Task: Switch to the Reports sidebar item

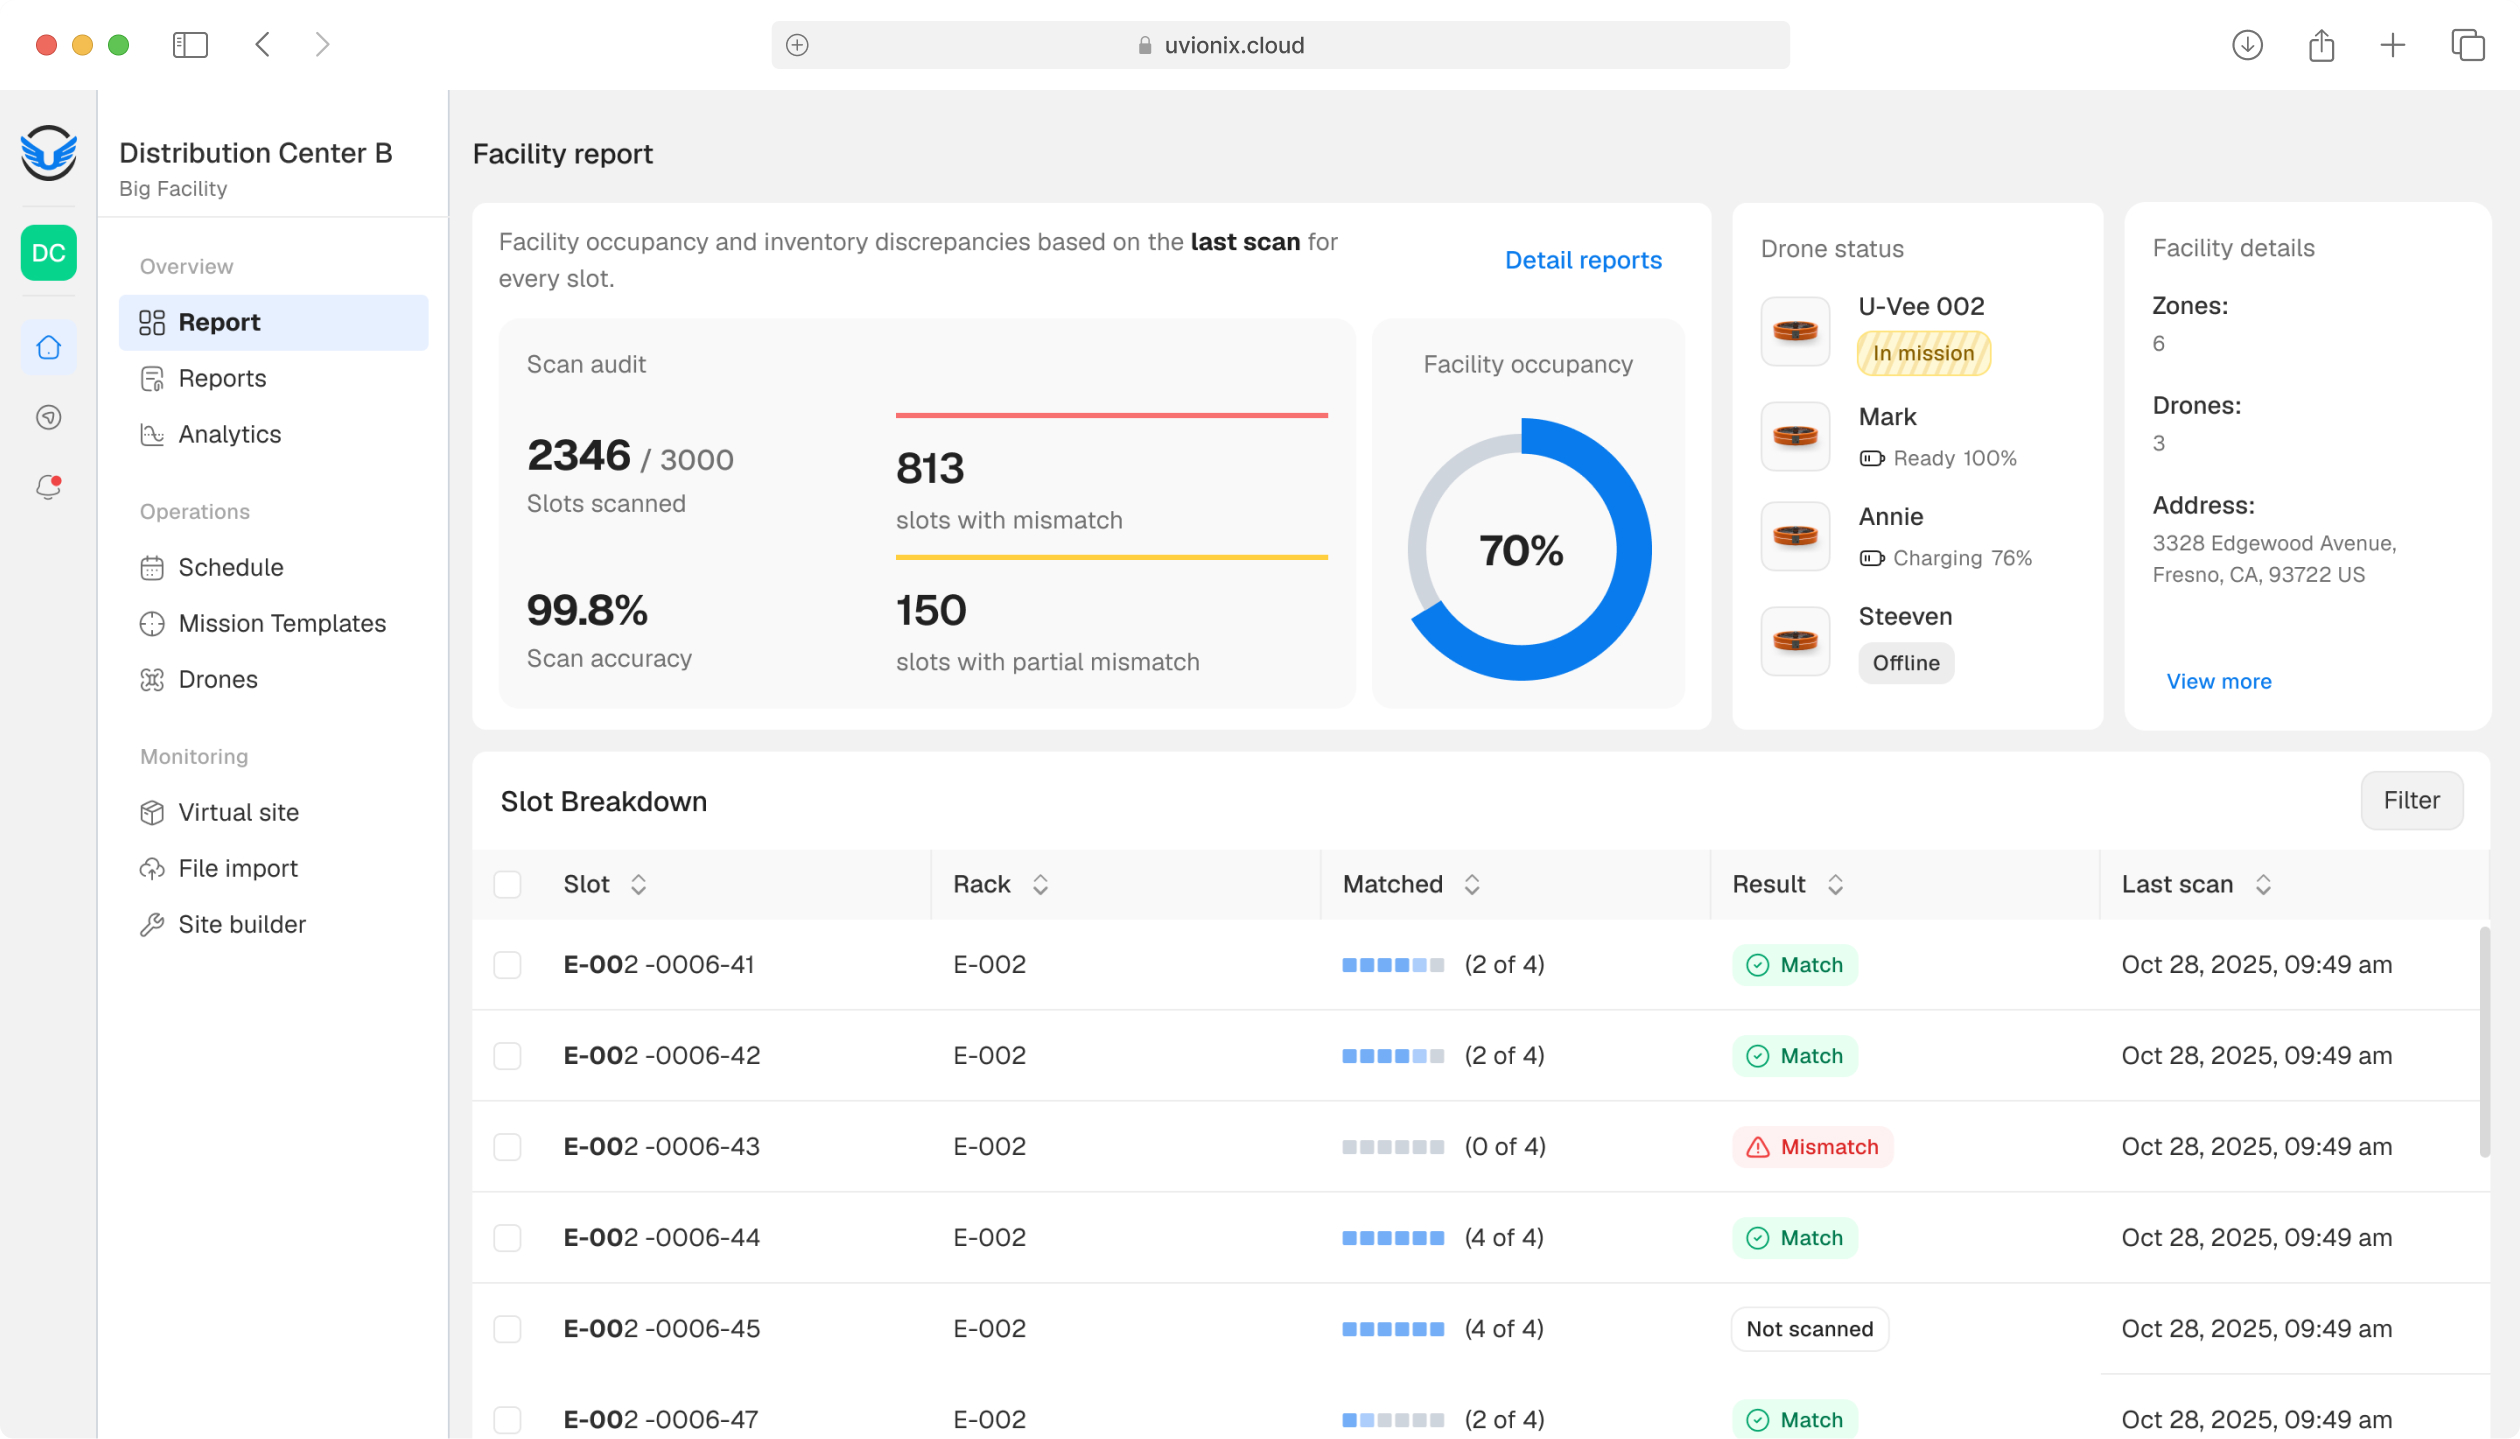Action: pos(222,378)
